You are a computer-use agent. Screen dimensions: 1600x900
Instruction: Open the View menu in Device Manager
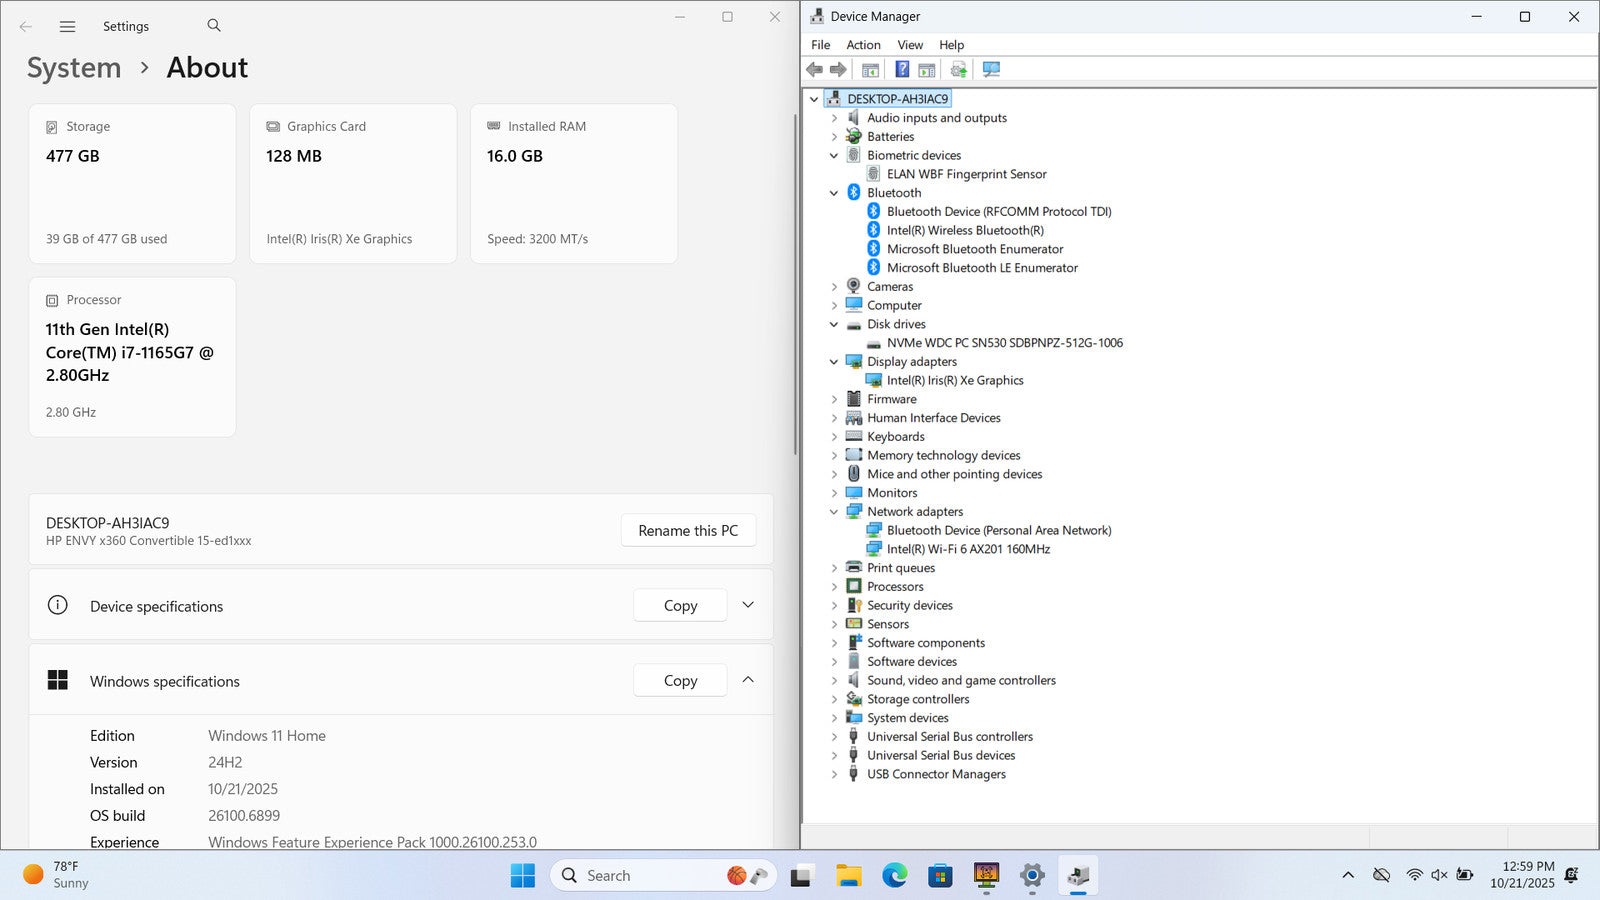point(909,45)
